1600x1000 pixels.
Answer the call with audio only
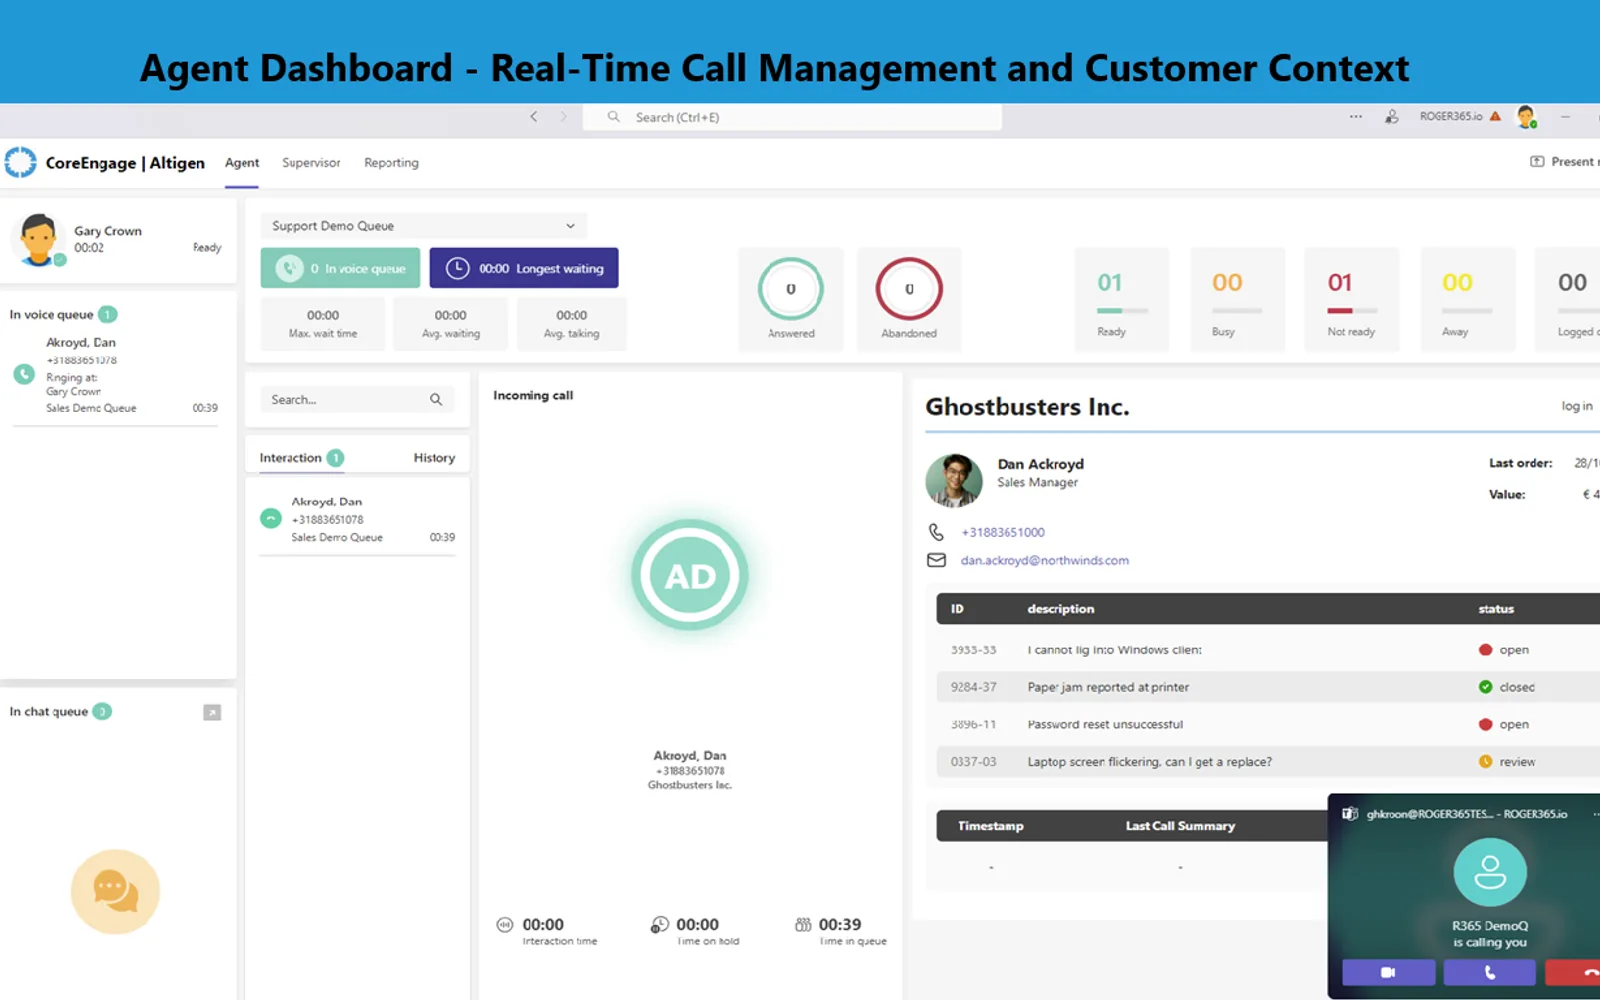1490,972
